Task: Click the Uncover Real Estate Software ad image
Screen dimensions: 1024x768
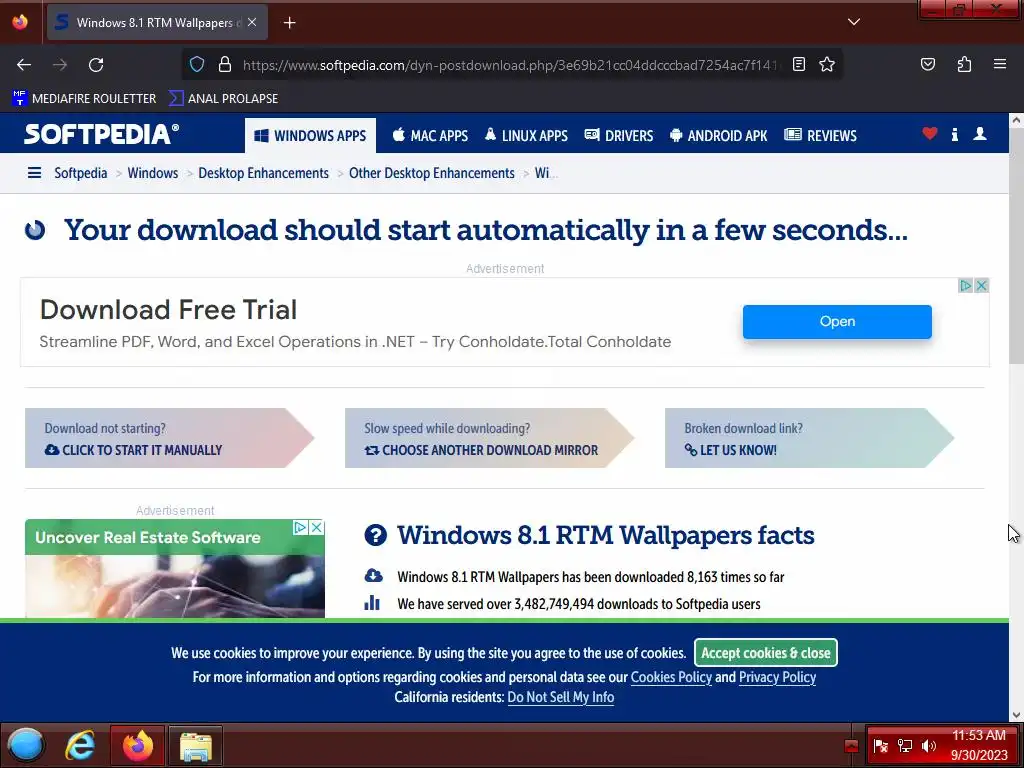Action: click(175, 585)
